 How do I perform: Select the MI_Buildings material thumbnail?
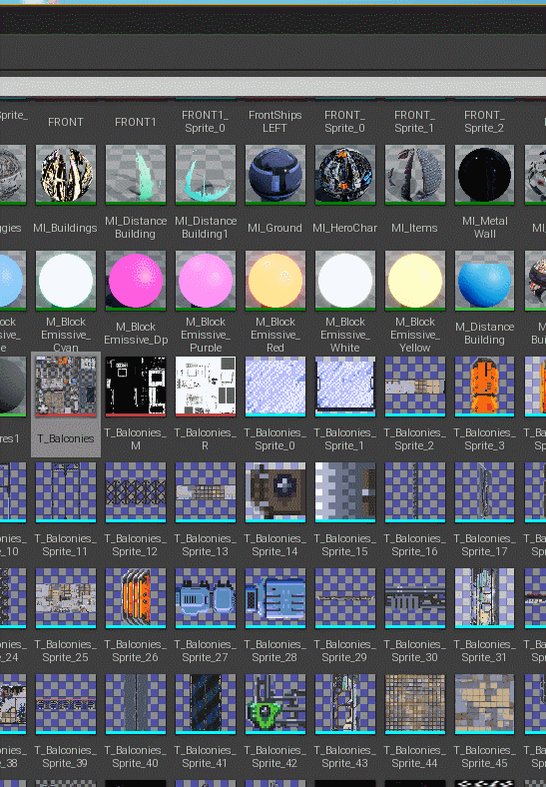pos(66,175)
